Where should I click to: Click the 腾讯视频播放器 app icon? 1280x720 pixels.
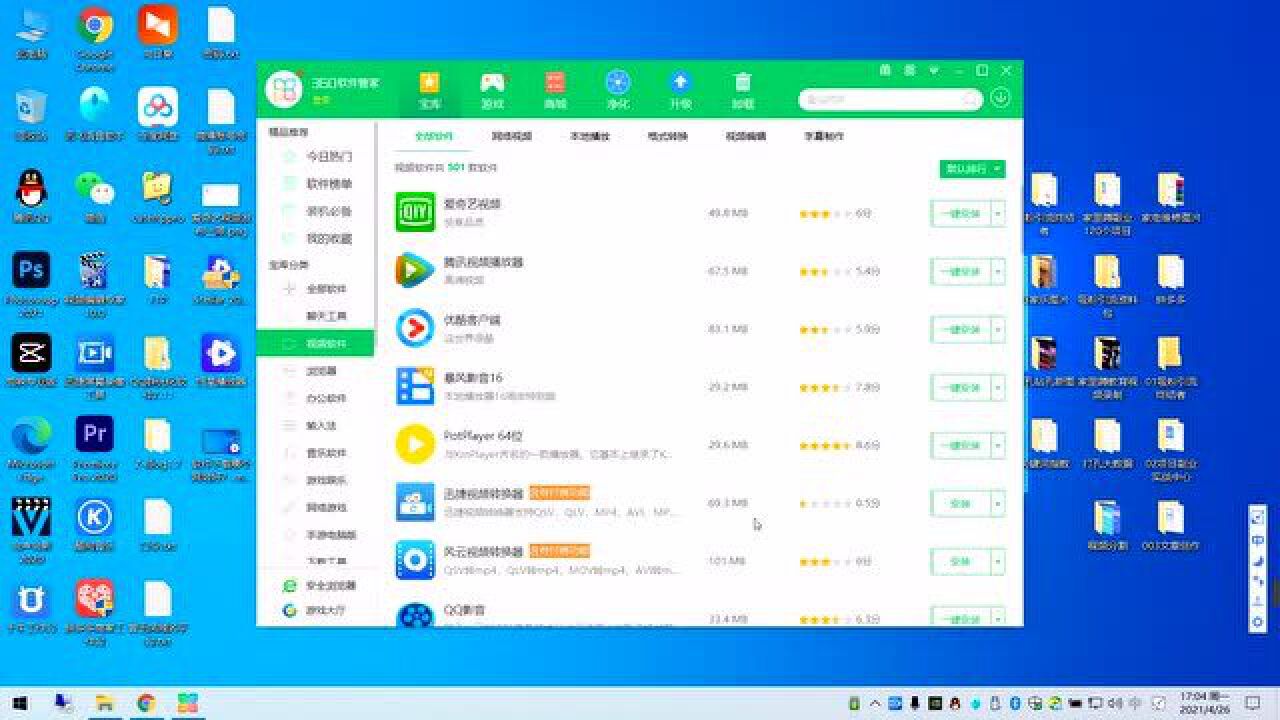[x=415, y=270]
